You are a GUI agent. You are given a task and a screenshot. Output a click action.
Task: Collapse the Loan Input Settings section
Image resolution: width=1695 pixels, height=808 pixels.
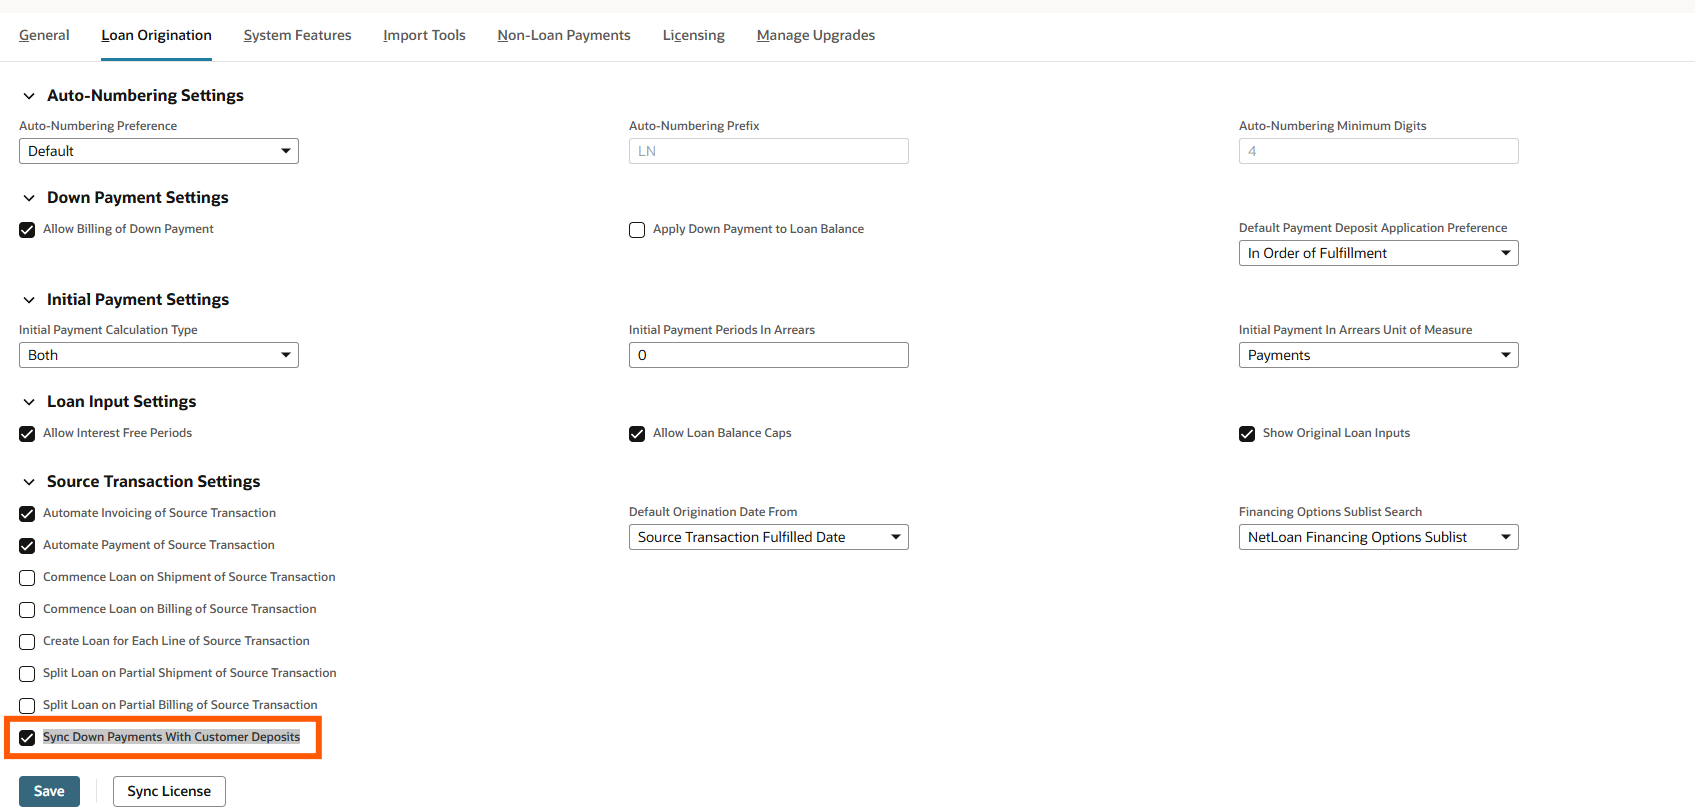(x=29, y=402)
